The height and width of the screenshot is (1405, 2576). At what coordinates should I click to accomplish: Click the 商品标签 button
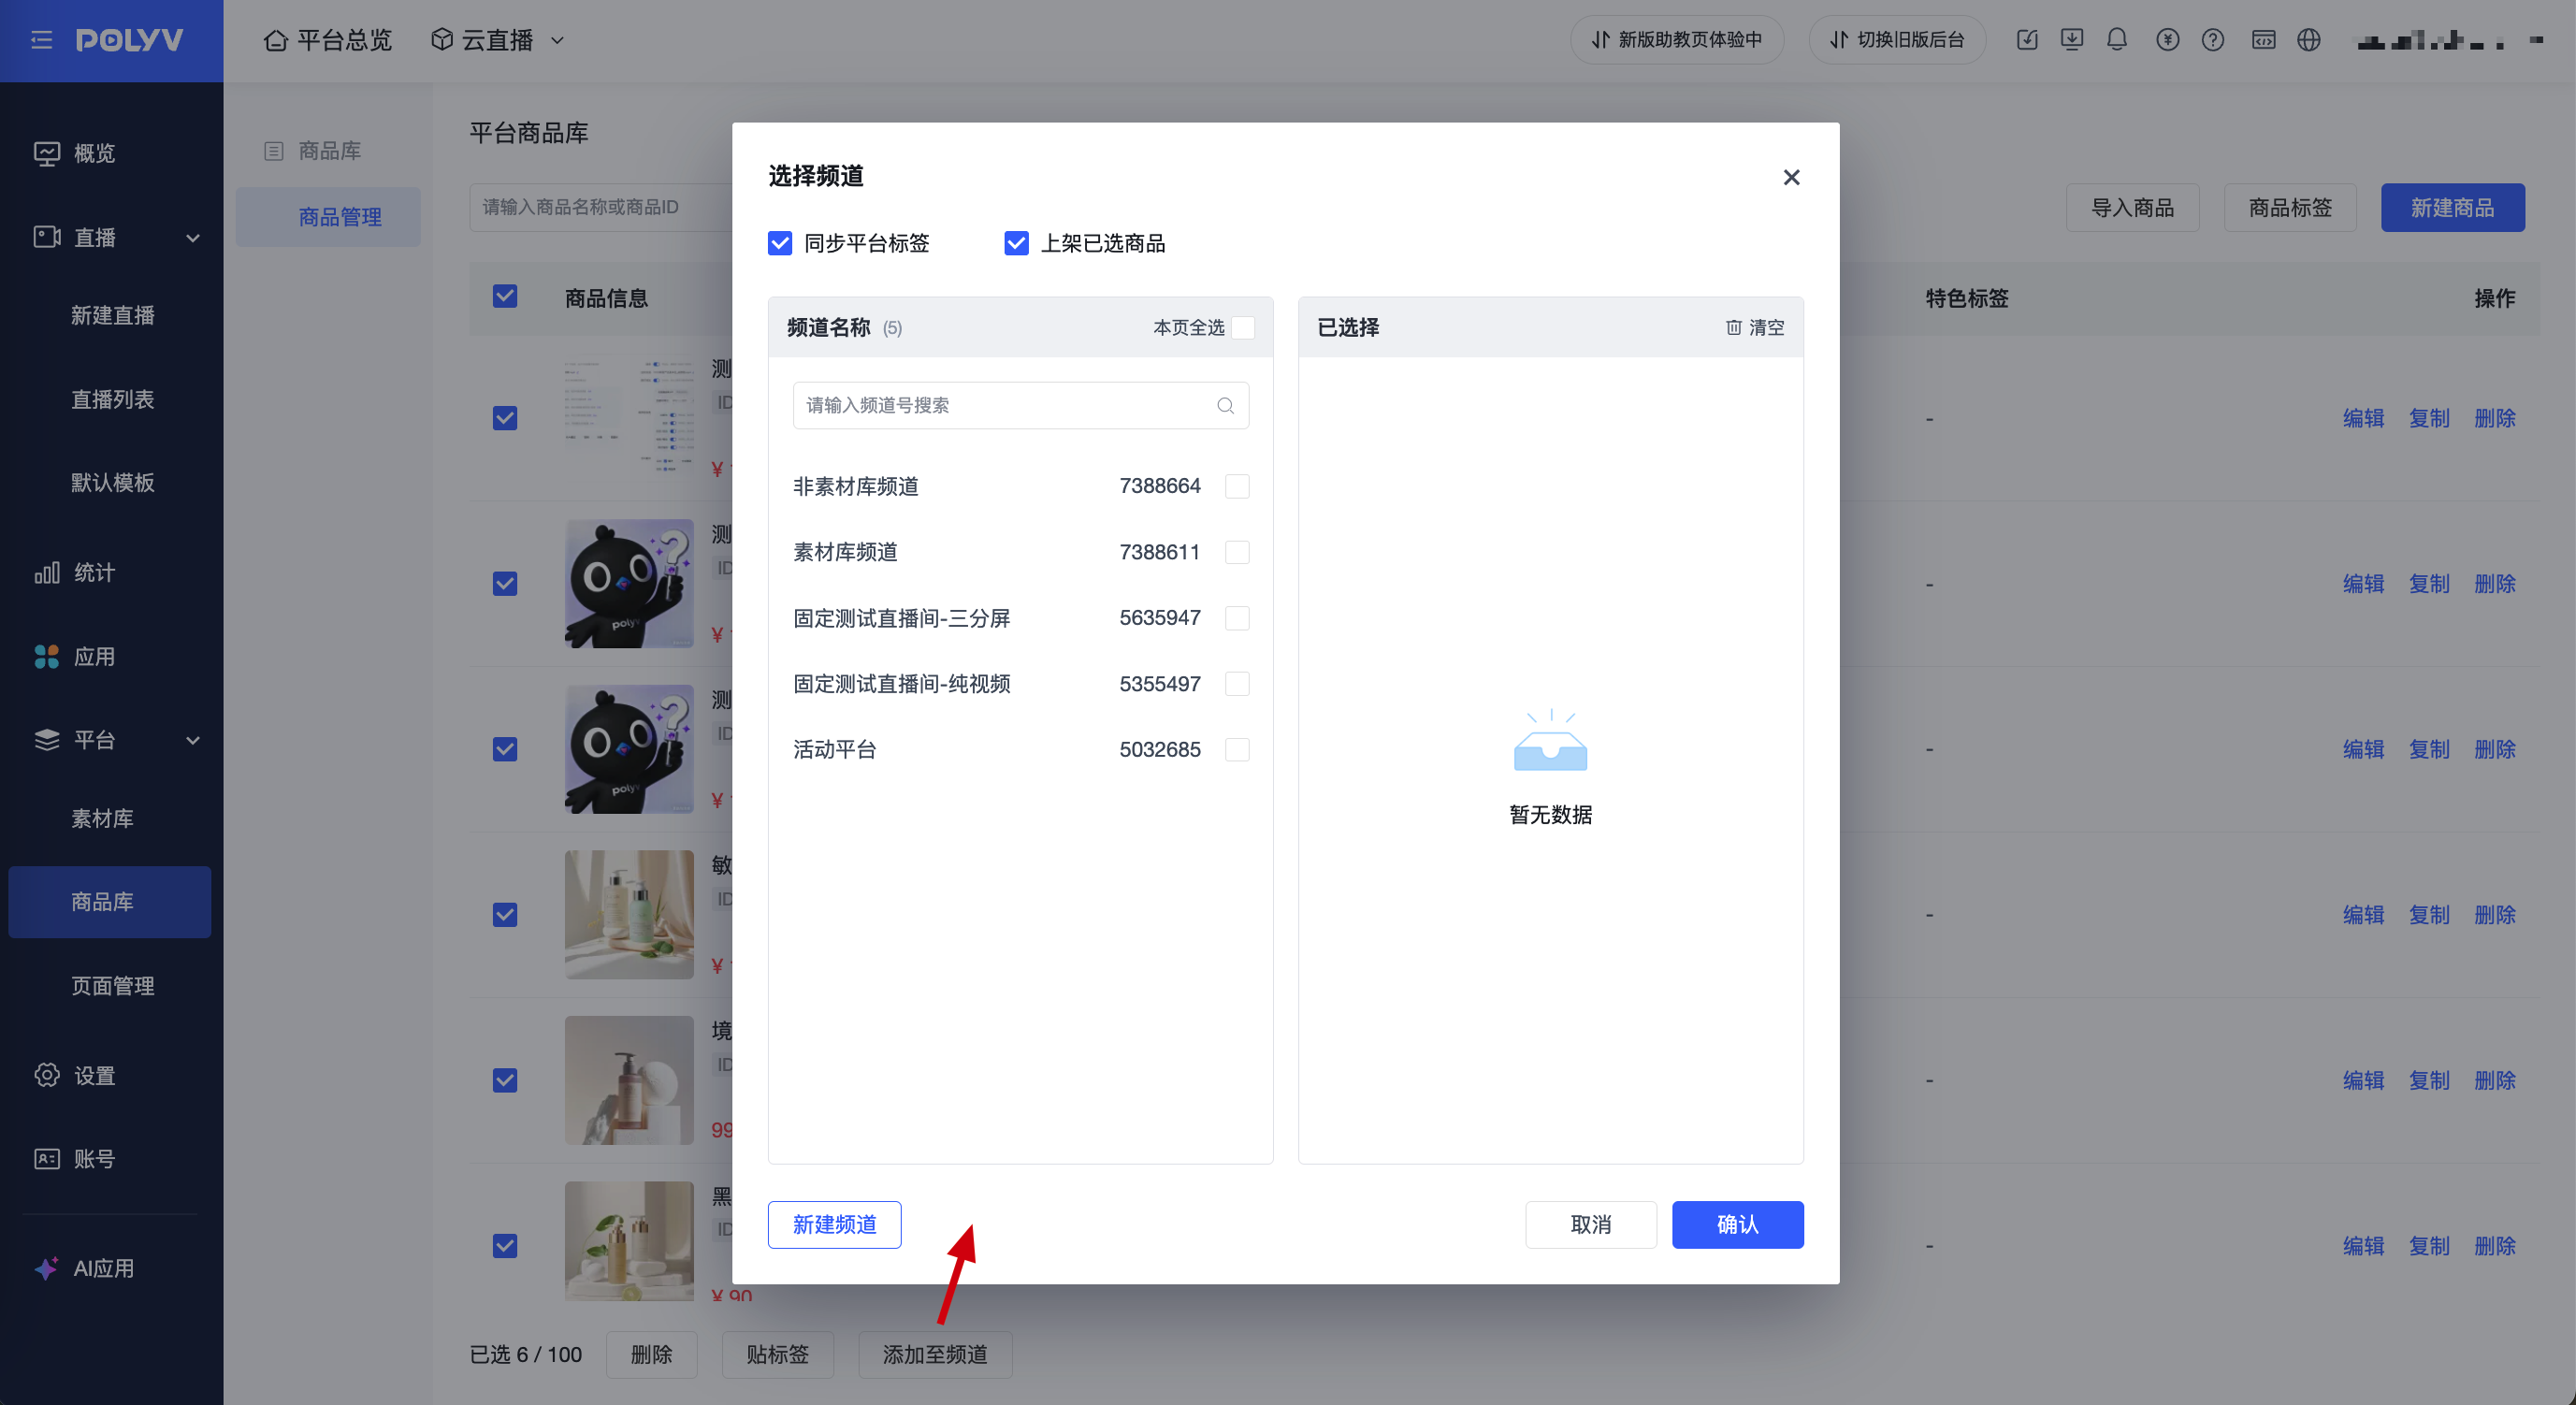(2290, 208)
